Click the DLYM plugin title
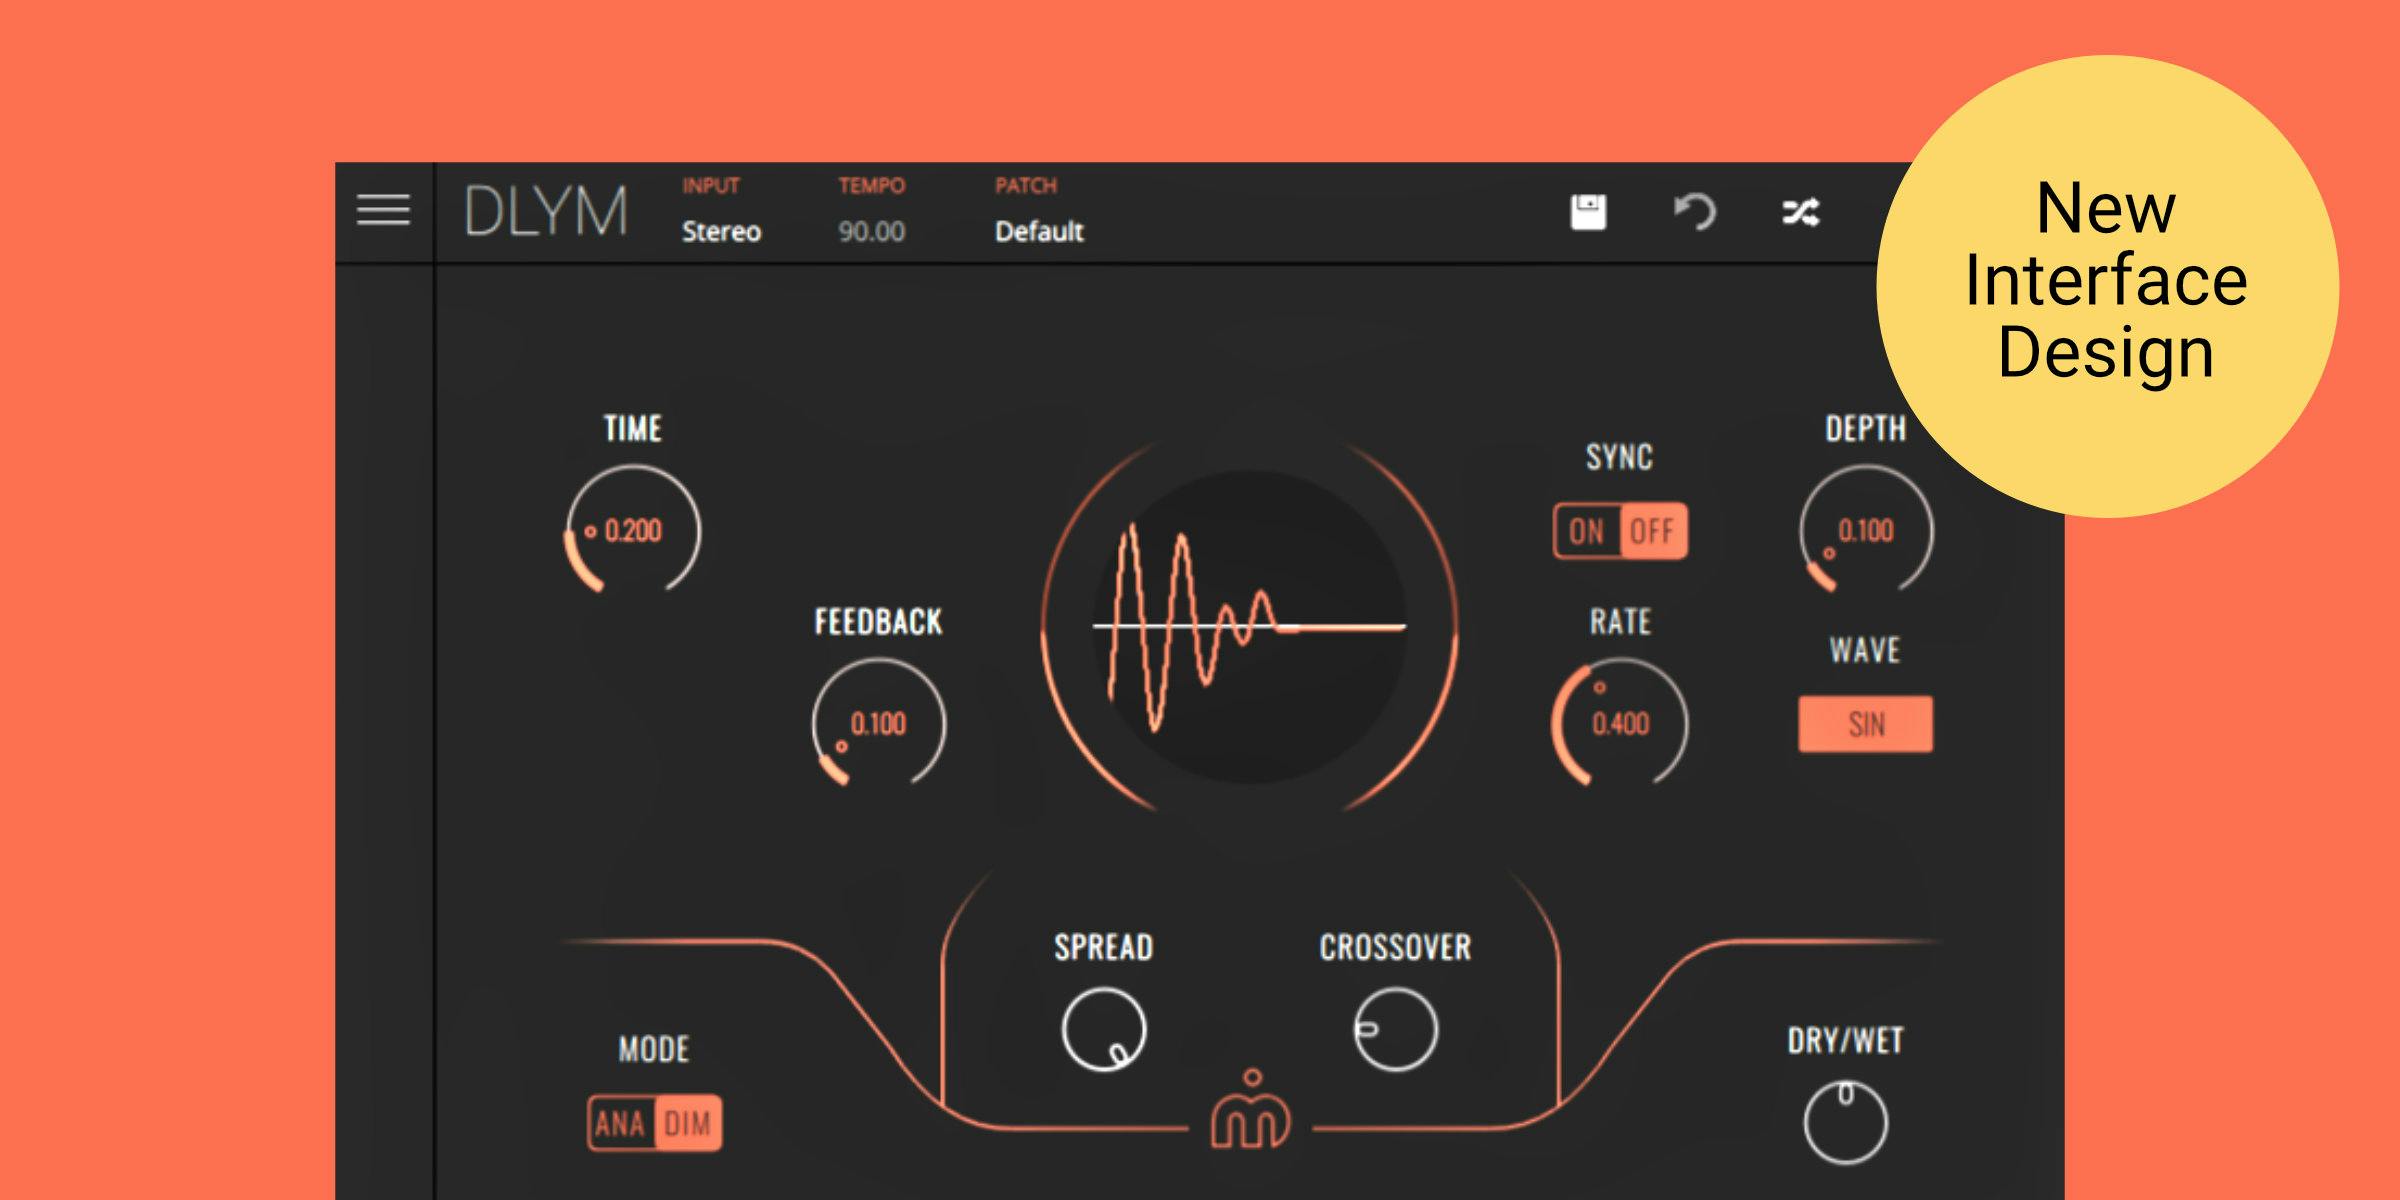 coord(546,212)
